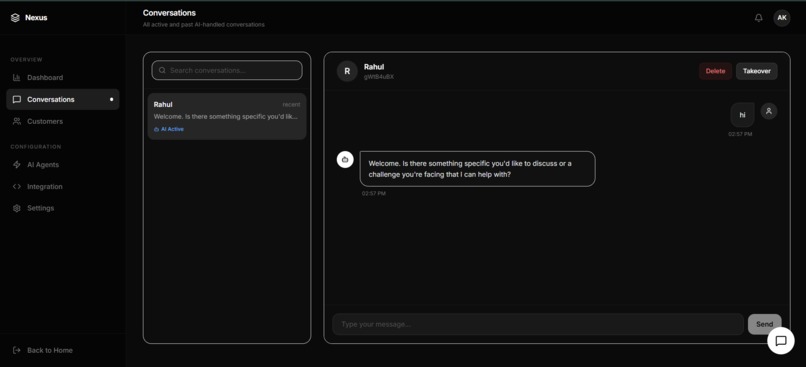This screenshot has height=367, width=806.
Task: Click the bot avatar beside the Welcome message
Action: [x=345, y=159]
